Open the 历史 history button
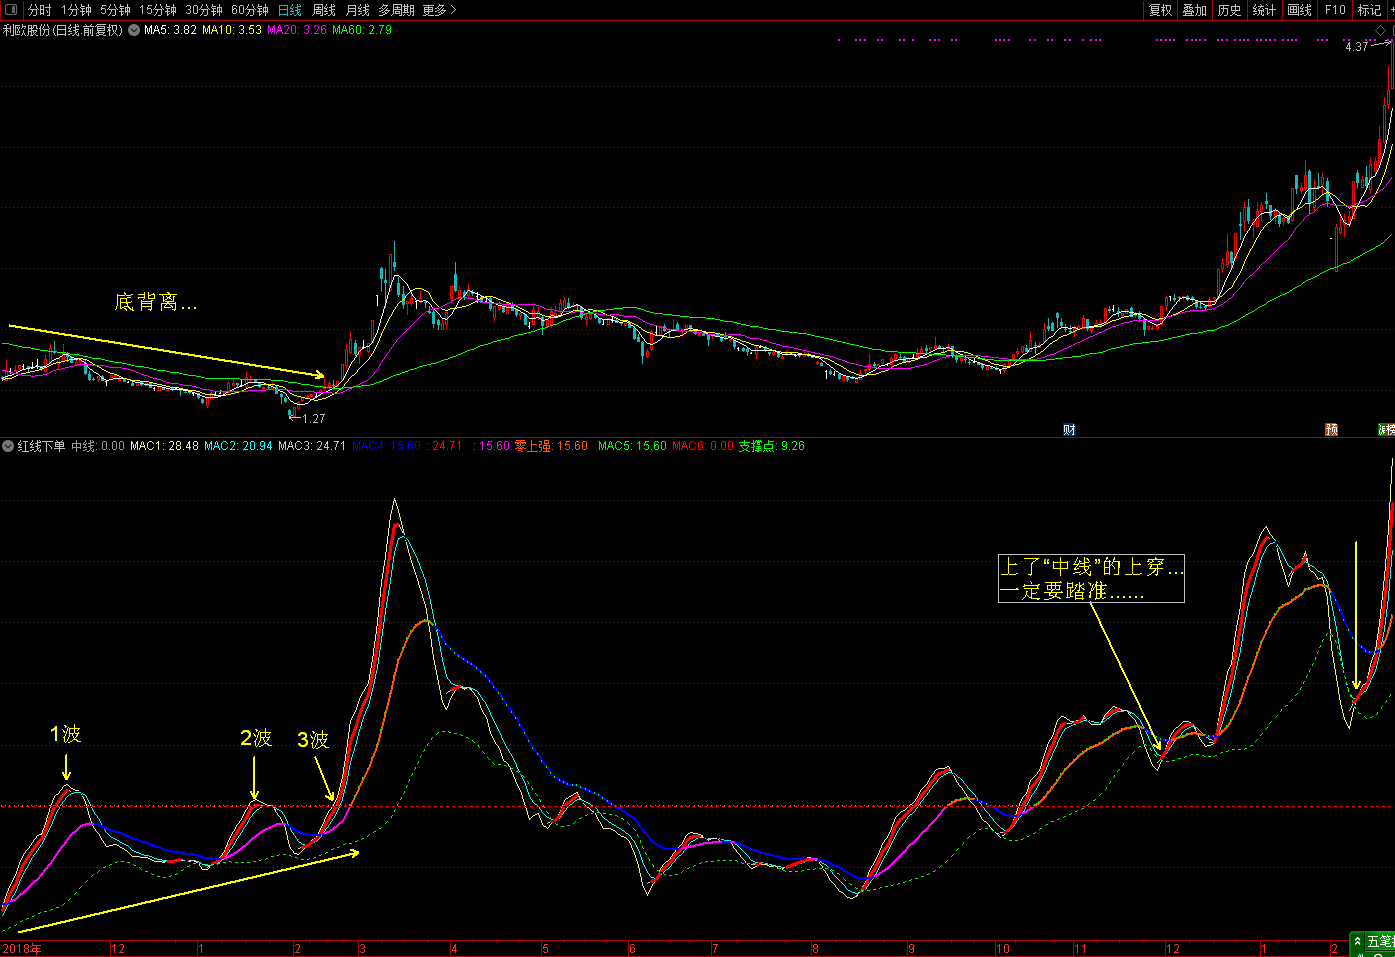The image size is (1395, 957). [x=1229, y=10]
